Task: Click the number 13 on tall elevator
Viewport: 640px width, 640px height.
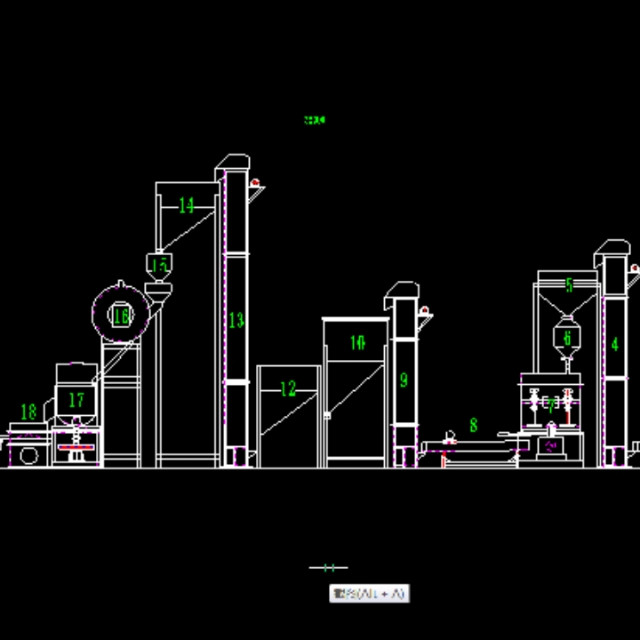Action: tap(236, 320)
